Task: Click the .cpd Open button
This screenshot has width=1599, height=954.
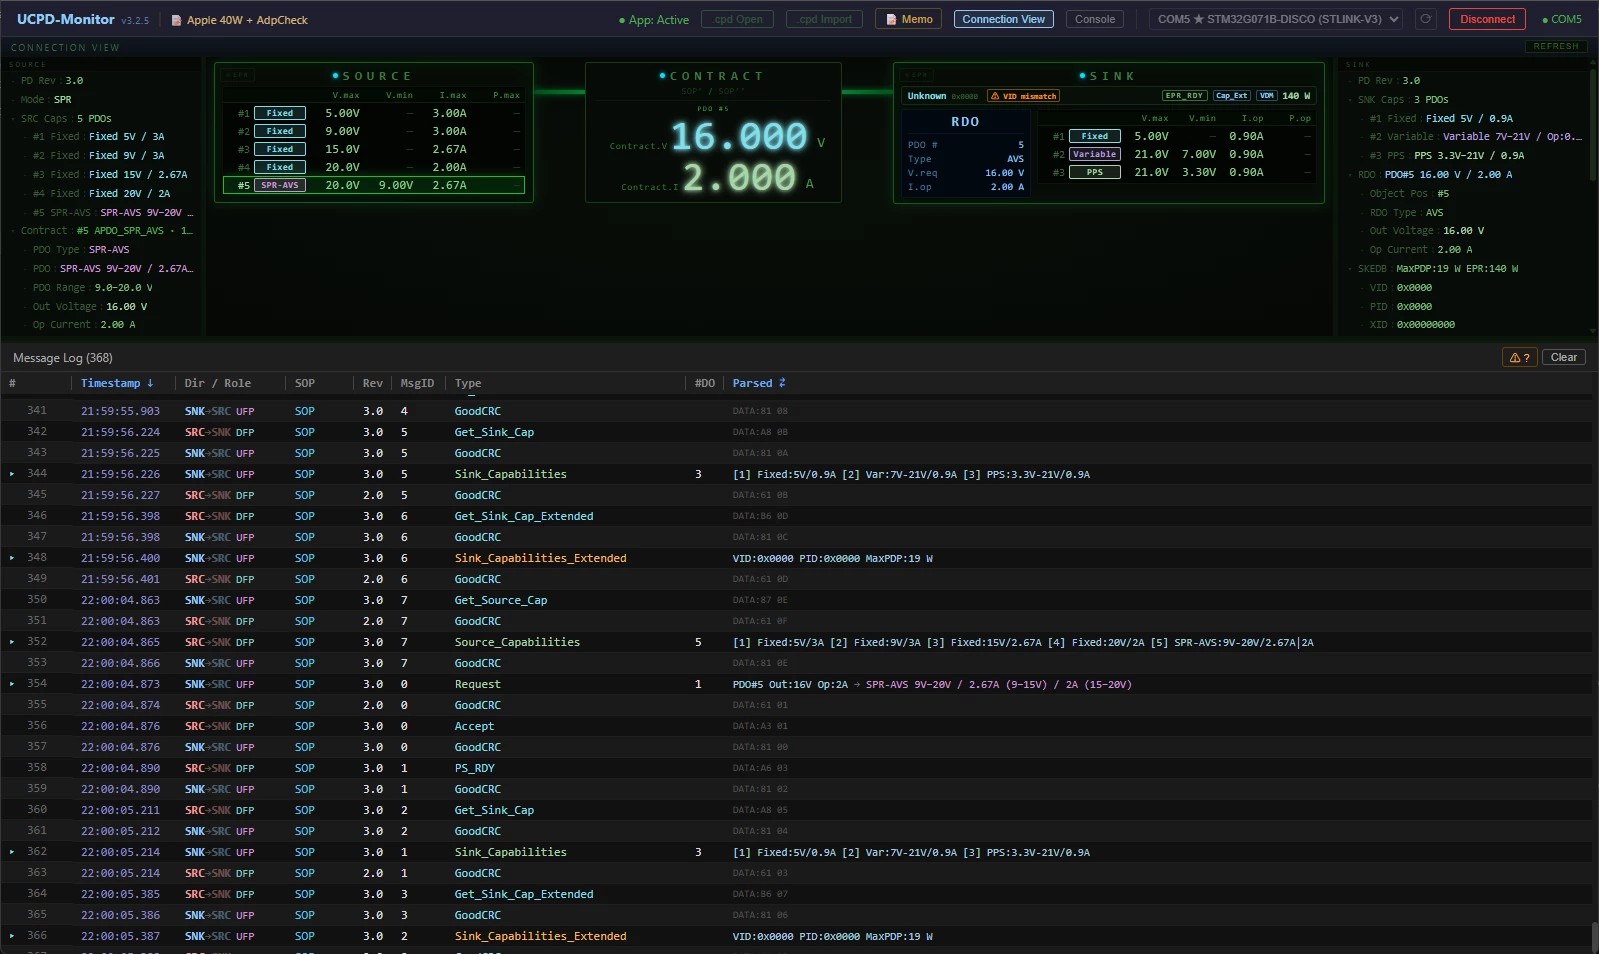Action: click(738, 19)
